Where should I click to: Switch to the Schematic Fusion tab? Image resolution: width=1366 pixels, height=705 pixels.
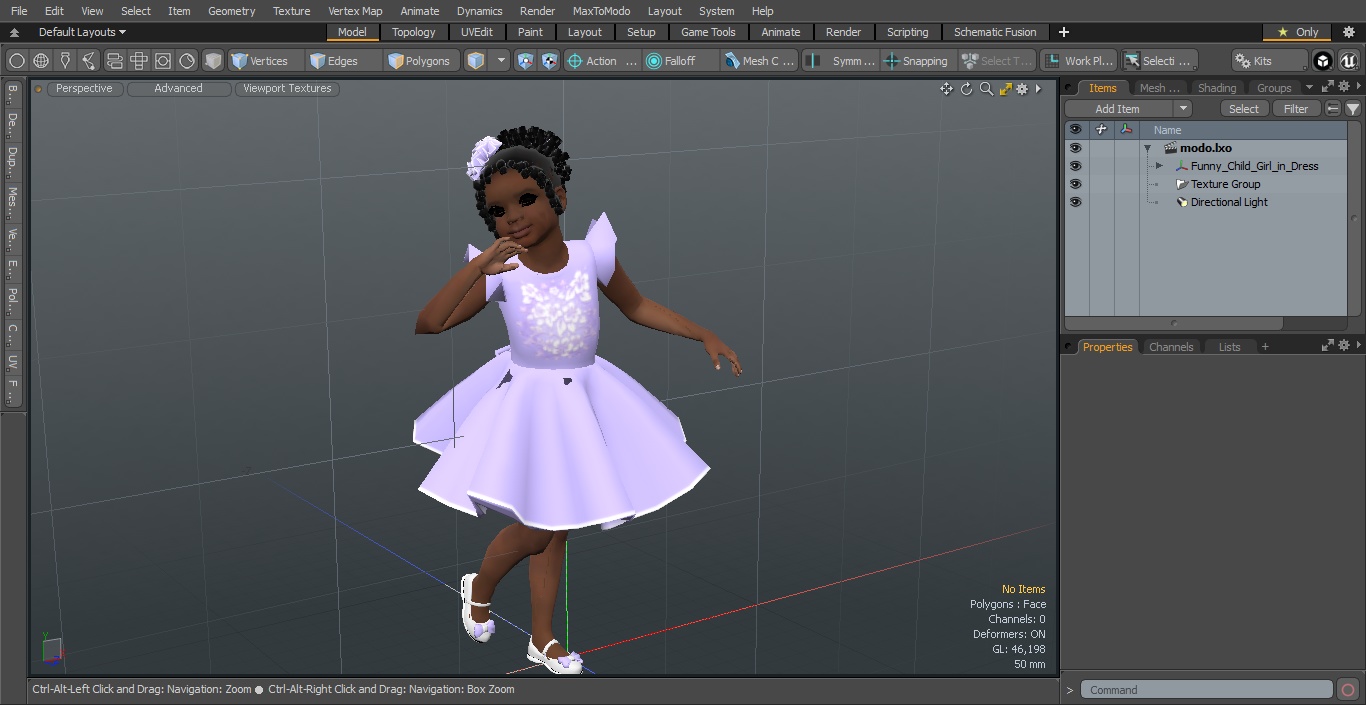point(995,32)
